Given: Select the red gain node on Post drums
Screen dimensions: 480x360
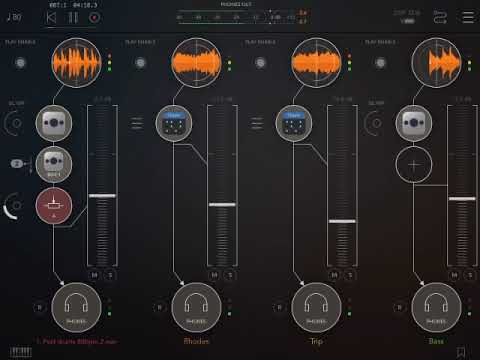Looking at the screenshot, I should (54, 206).
